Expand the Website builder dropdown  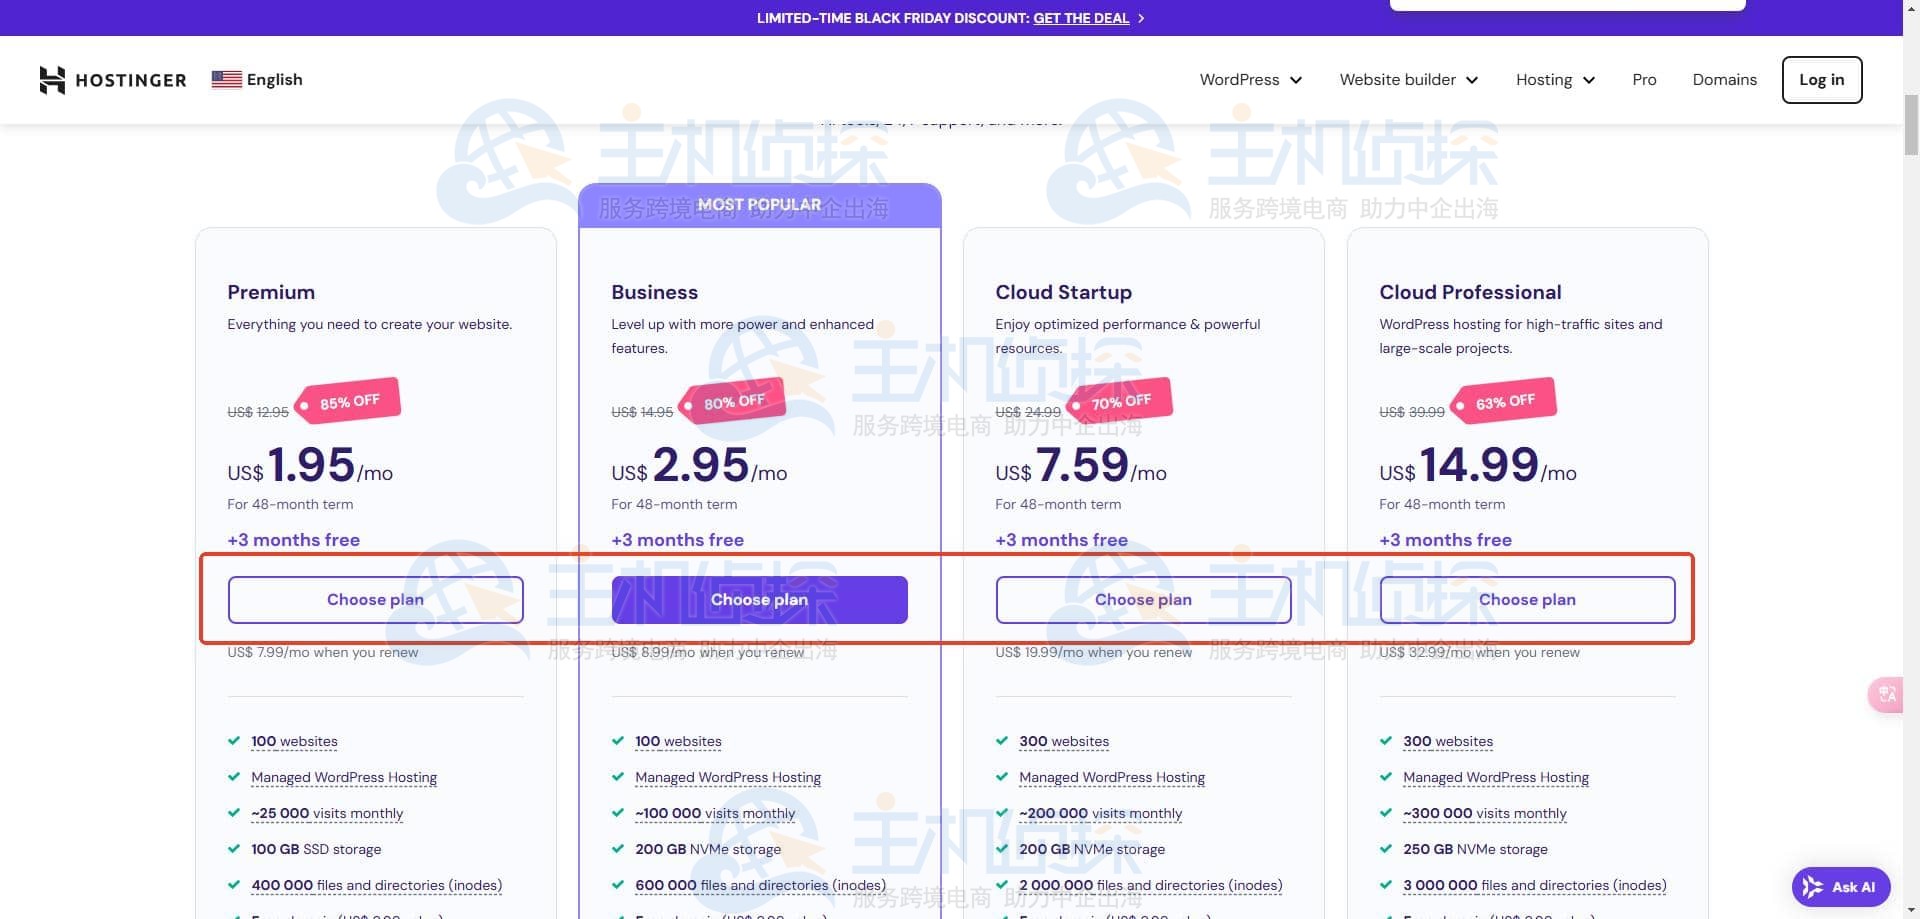coord(1407,79)
